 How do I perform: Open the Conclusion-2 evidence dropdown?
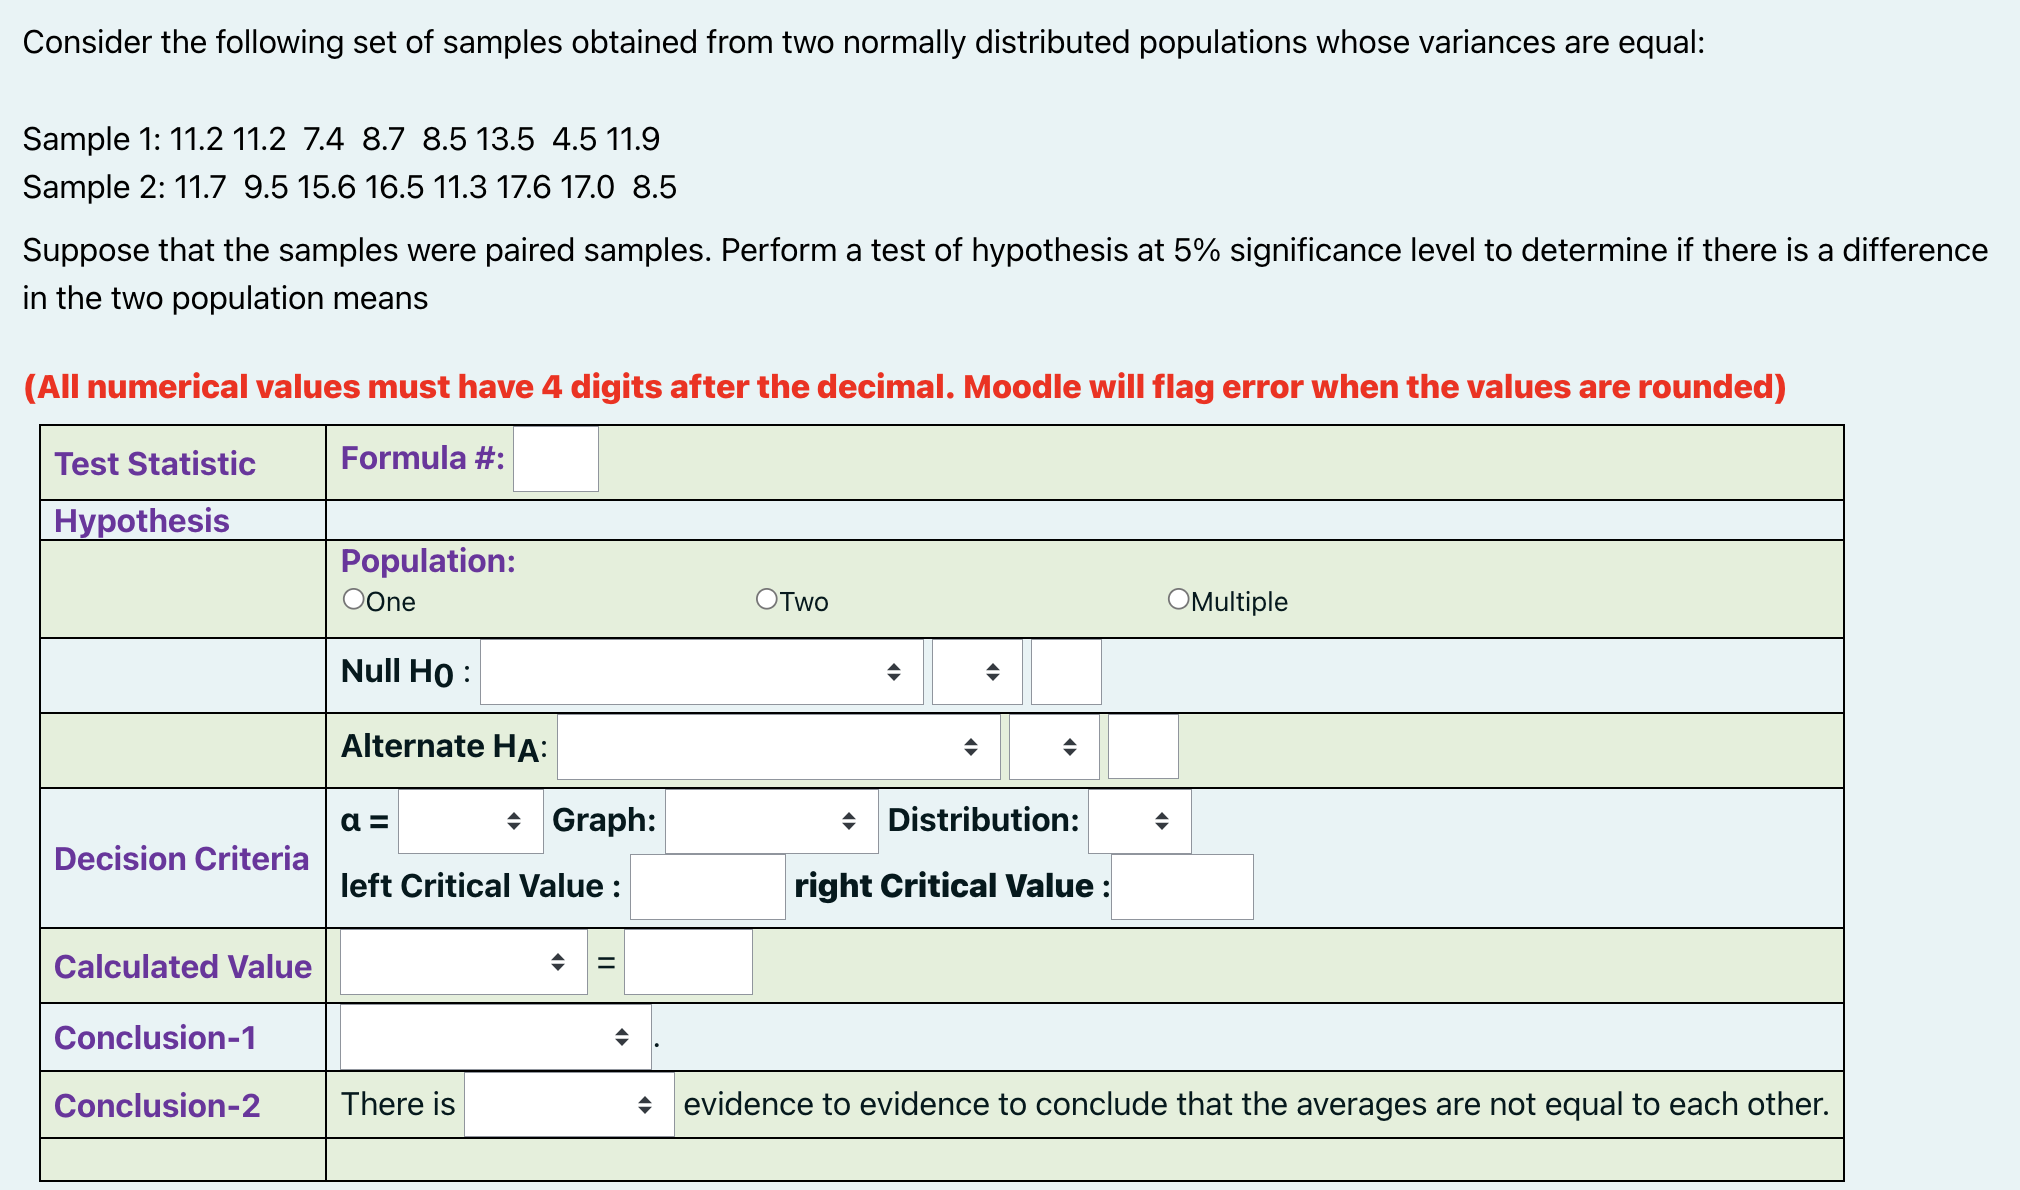pos(569,1105)
